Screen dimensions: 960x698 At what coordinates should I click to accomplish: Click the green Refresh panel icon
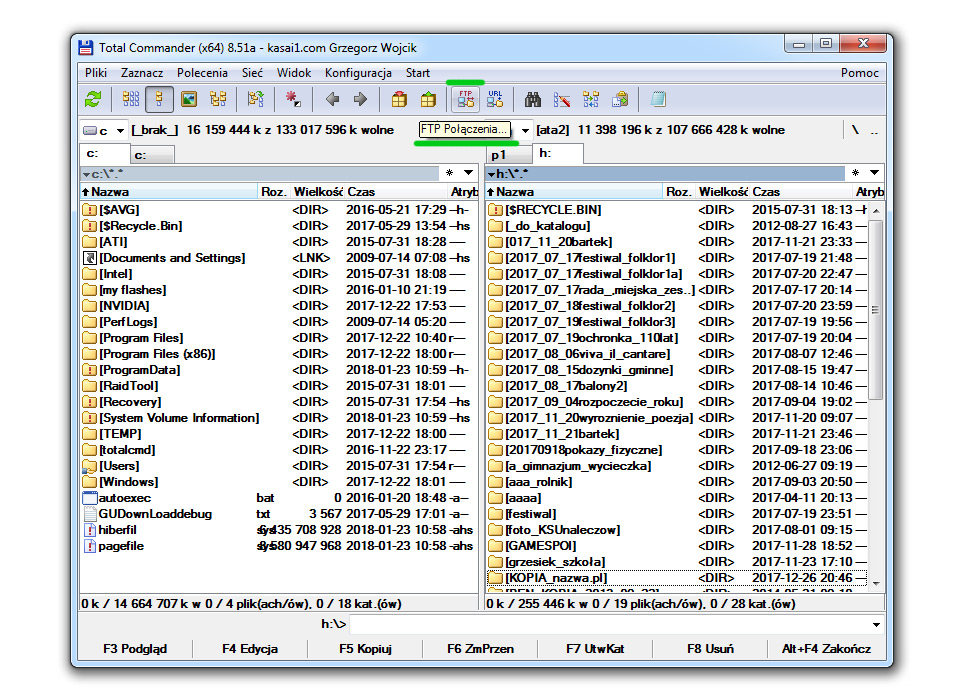point(94,99)
